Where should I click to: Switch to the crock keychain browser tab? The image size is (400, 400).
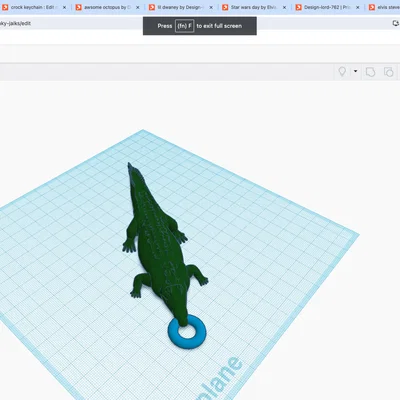click(33, 7)
